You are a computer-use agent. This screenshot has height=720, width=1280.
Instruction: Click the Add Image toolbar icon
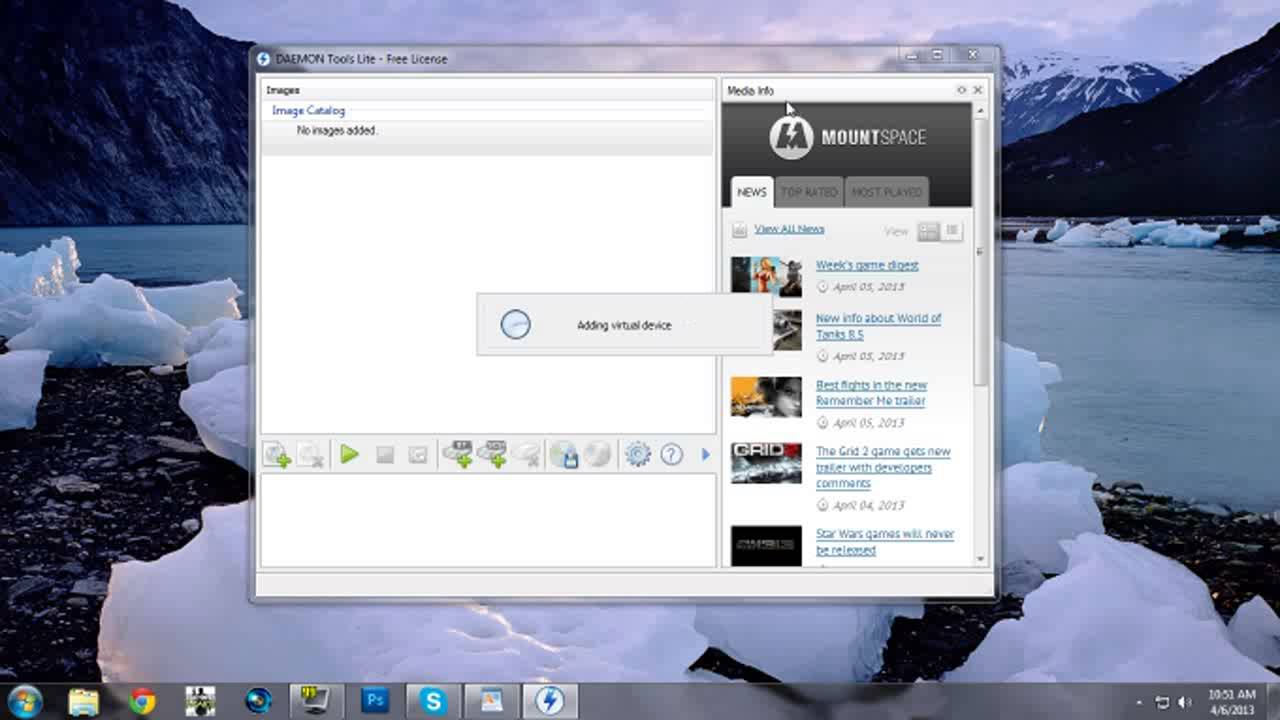(277, 455)
